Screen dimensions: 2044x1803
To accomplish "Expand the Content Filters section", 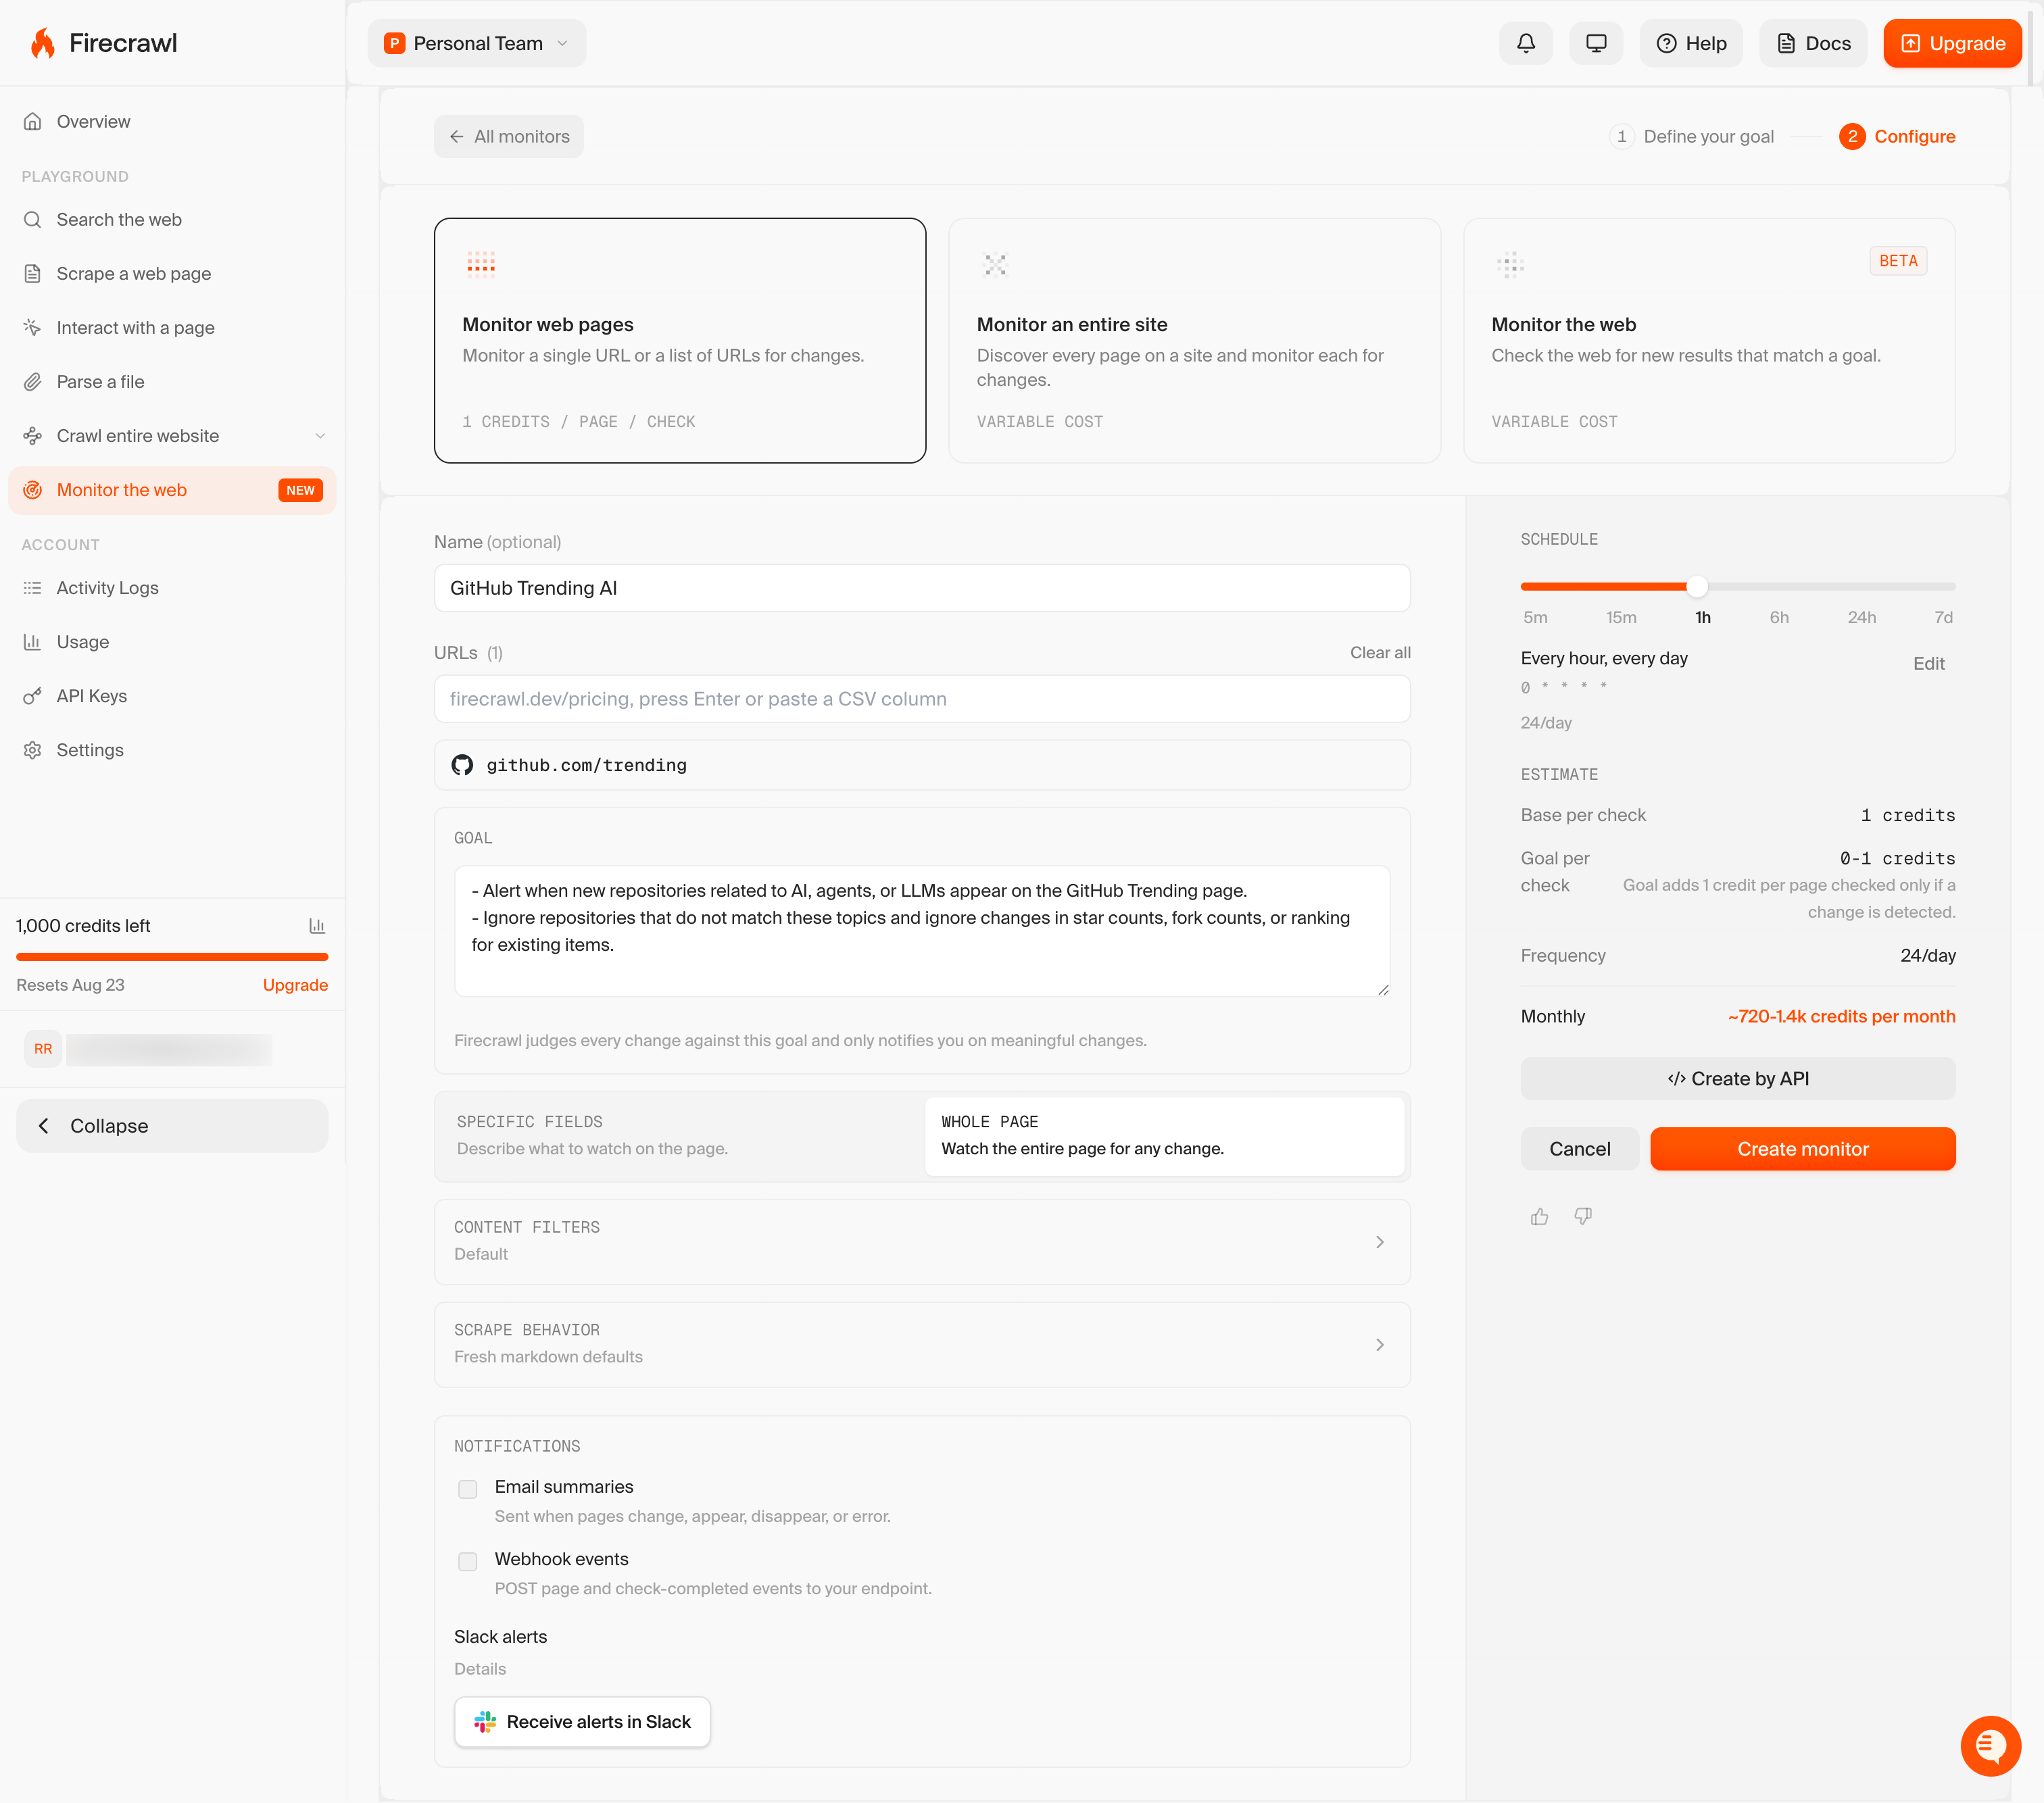I will (922, 1241).
